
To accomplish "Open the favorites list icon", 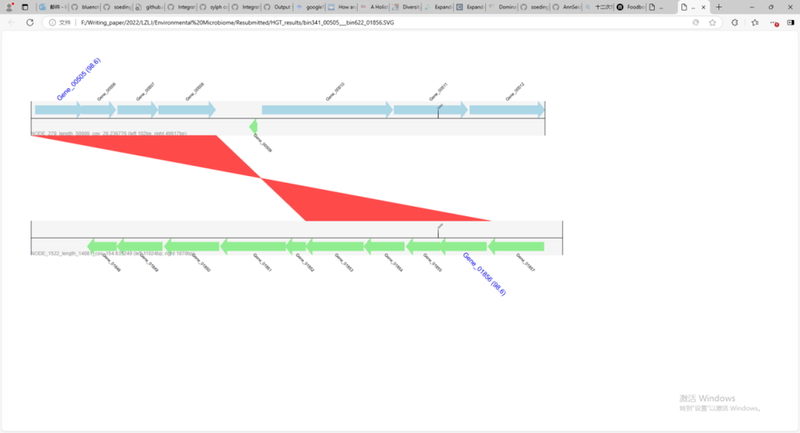I will 754,21.
